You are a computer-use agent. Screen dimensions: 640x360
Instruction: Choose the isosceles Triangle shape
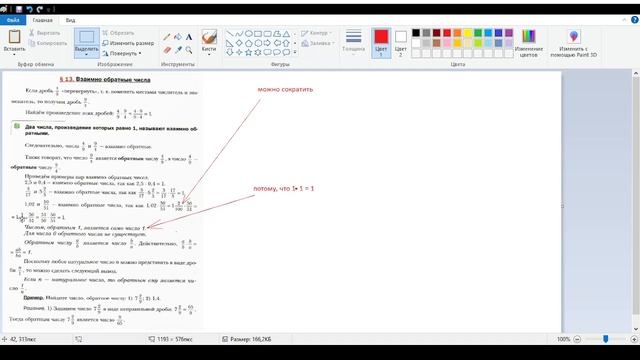(x=286, y=33)
